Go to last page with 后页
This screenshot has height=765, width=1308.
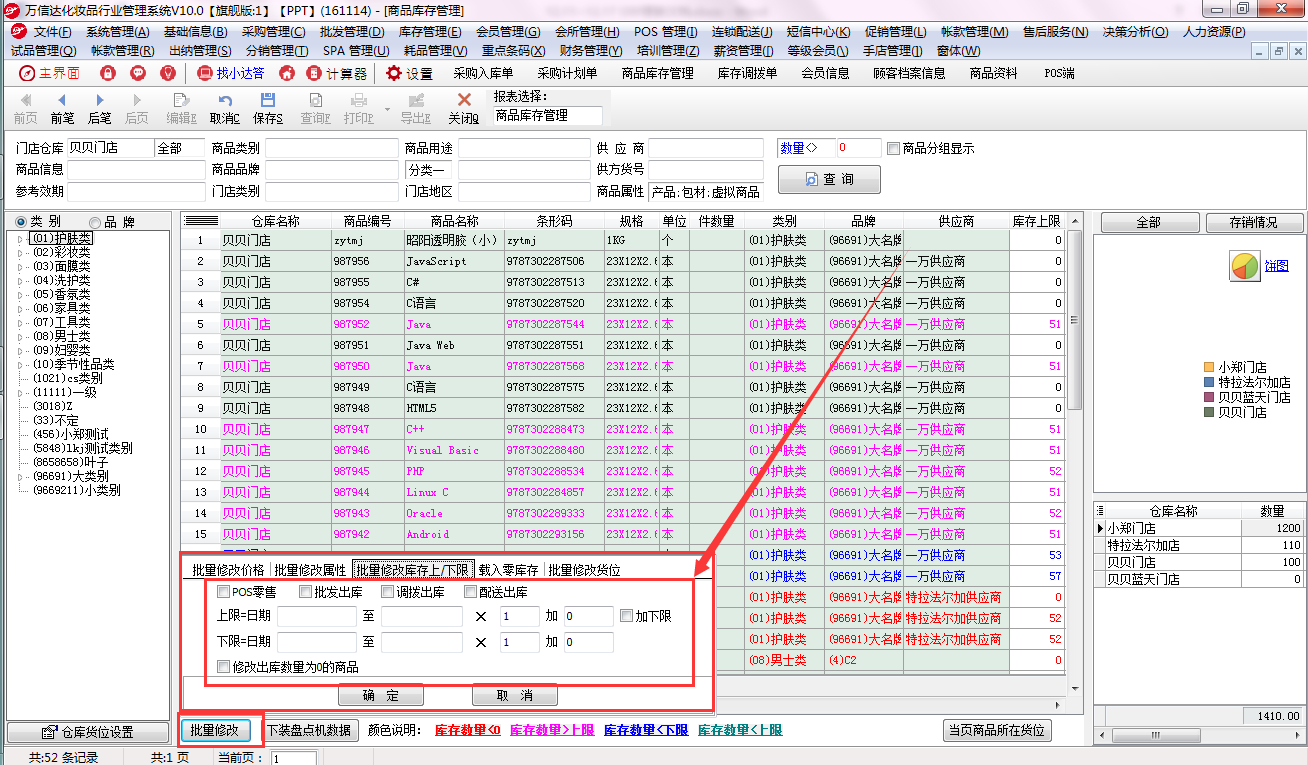[136, 109]
